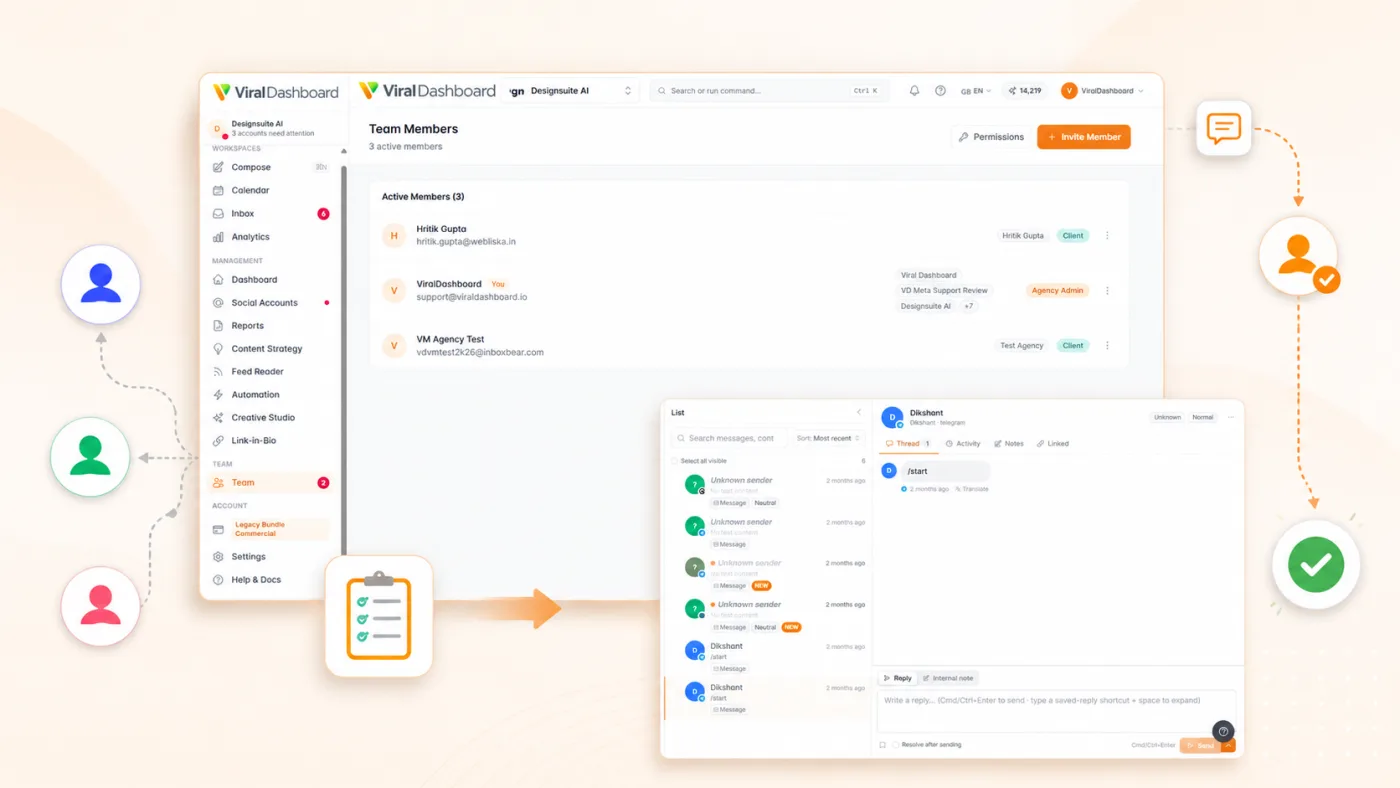Viewport: 1400px width, 788px height.
Task: Open the three-dot menu in the Dikshant conversation header
Action: click(1231, 417)
